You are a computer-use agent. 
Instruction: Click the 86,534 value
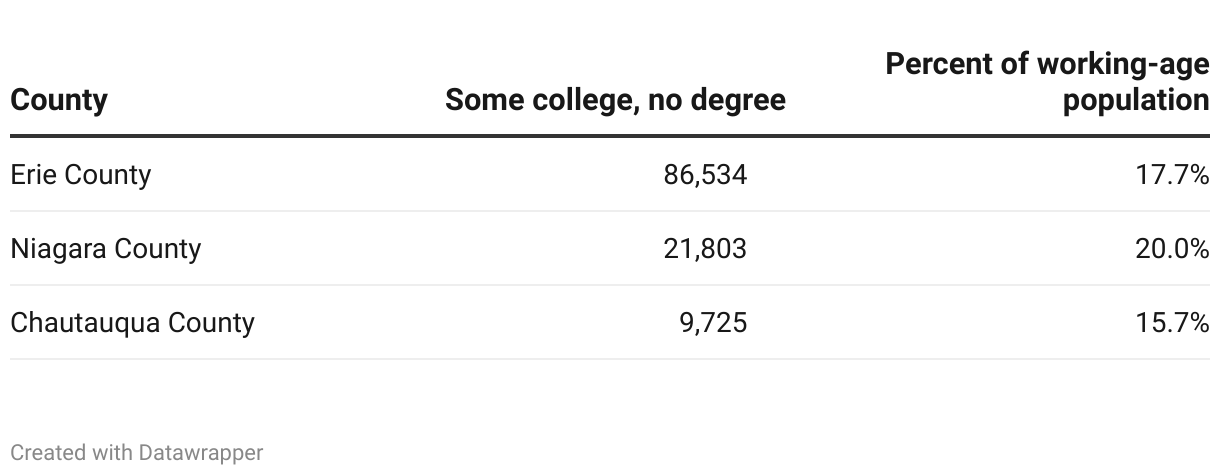[x=705, y=175]
